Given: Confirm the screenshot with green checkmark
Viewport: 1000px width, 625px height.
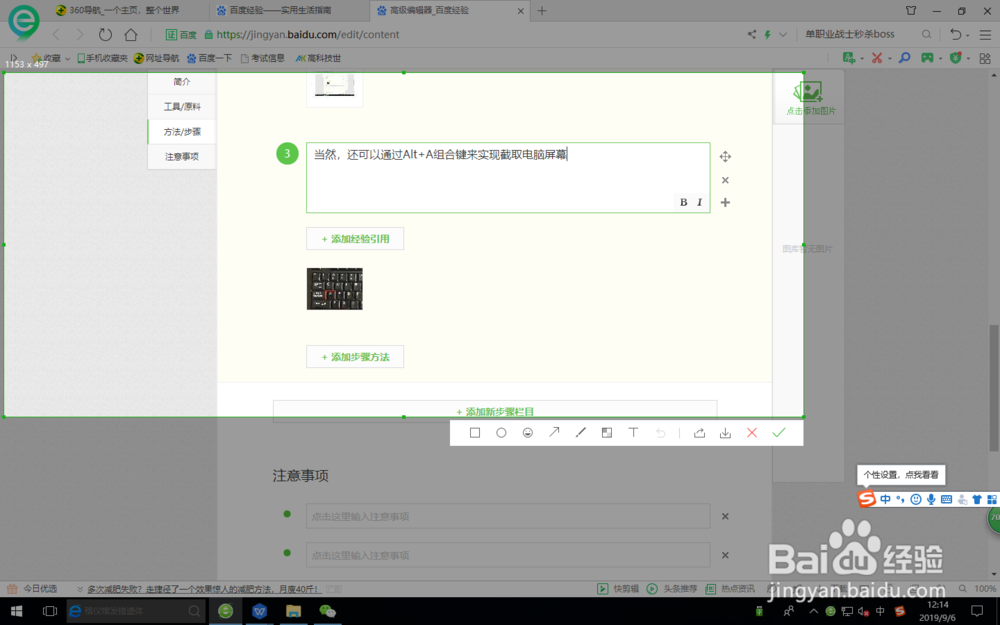Looking at the screenshot, I should tap(779, 432).
